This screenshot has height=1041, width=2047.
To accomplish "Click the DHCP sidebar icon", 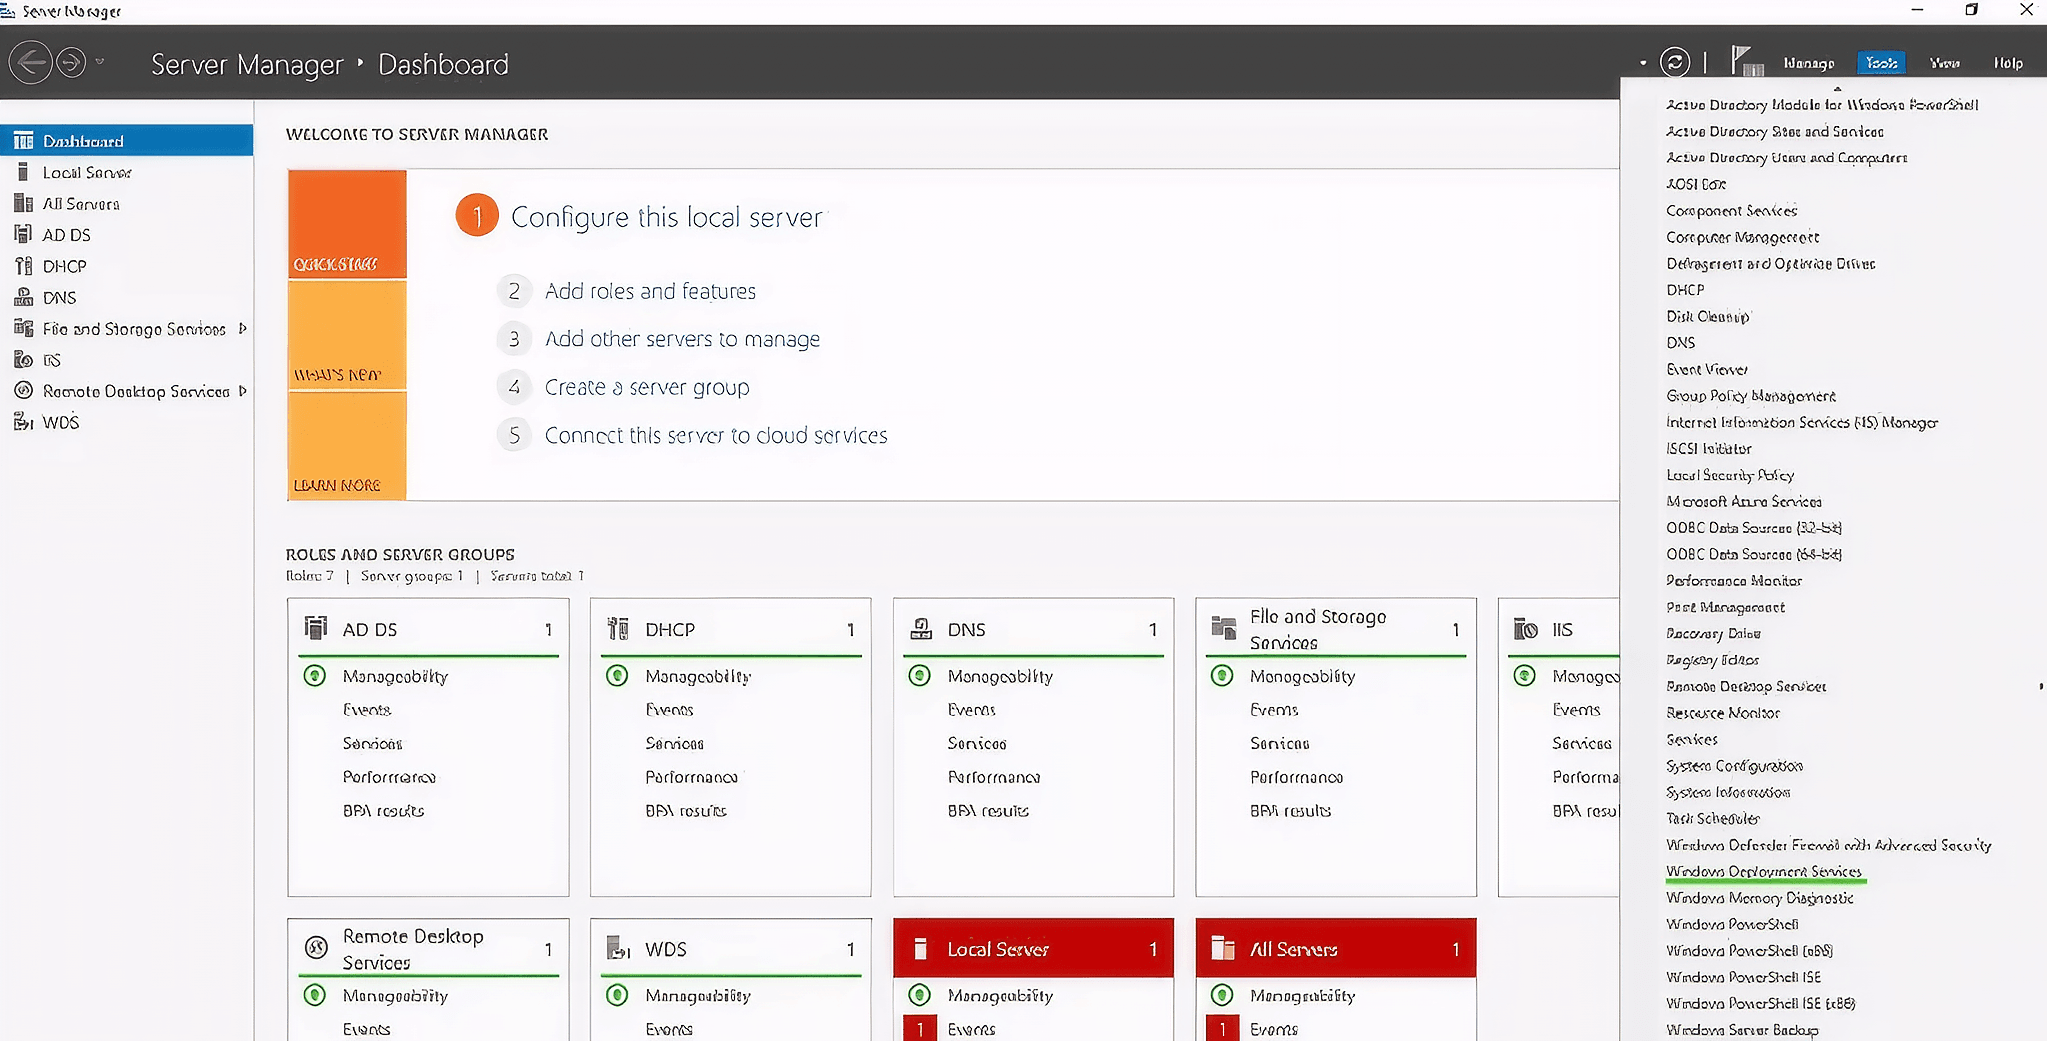I will (23, 266).
